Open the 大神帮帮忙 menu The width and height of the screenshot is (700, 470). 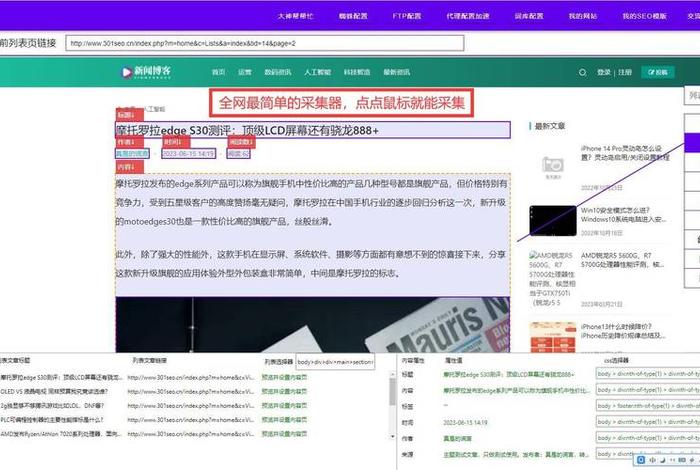(296, 16)
